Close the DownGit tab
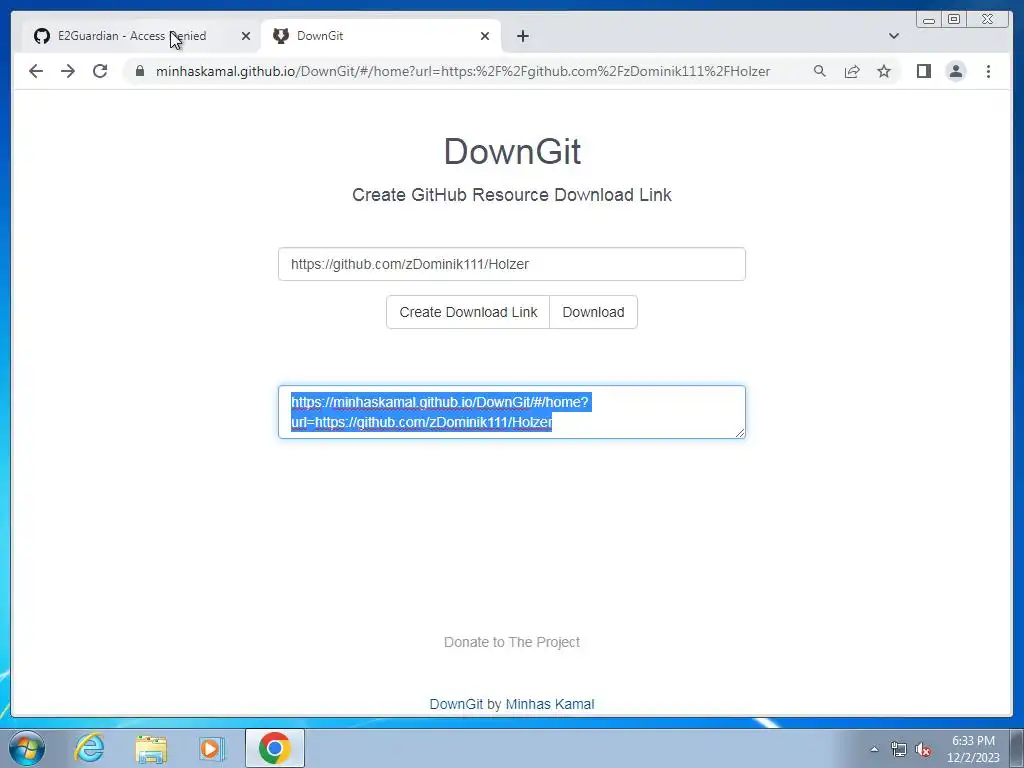Screen dimensions: 1024x768 coord(485,36)
